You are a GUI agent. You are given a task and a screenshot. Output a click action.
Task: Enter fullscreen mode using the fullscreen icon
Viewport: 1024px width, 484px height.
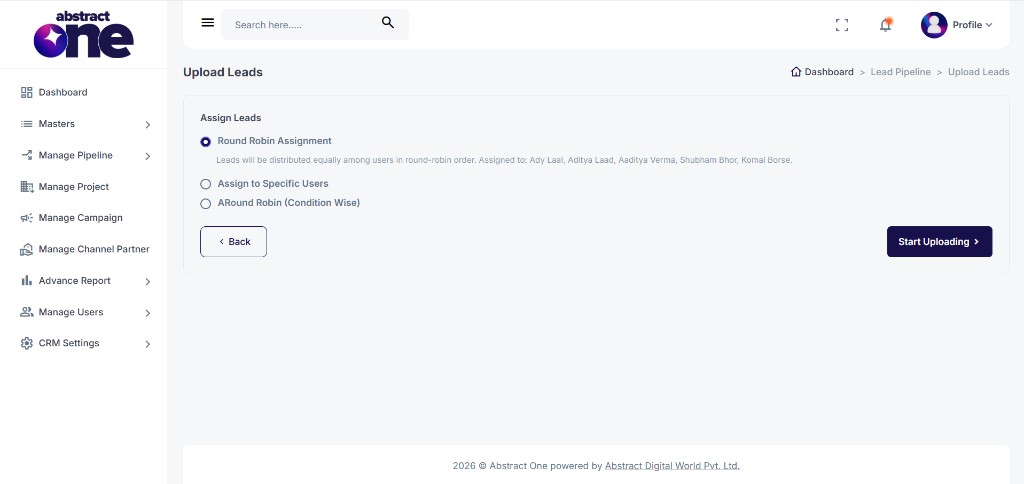842,25
